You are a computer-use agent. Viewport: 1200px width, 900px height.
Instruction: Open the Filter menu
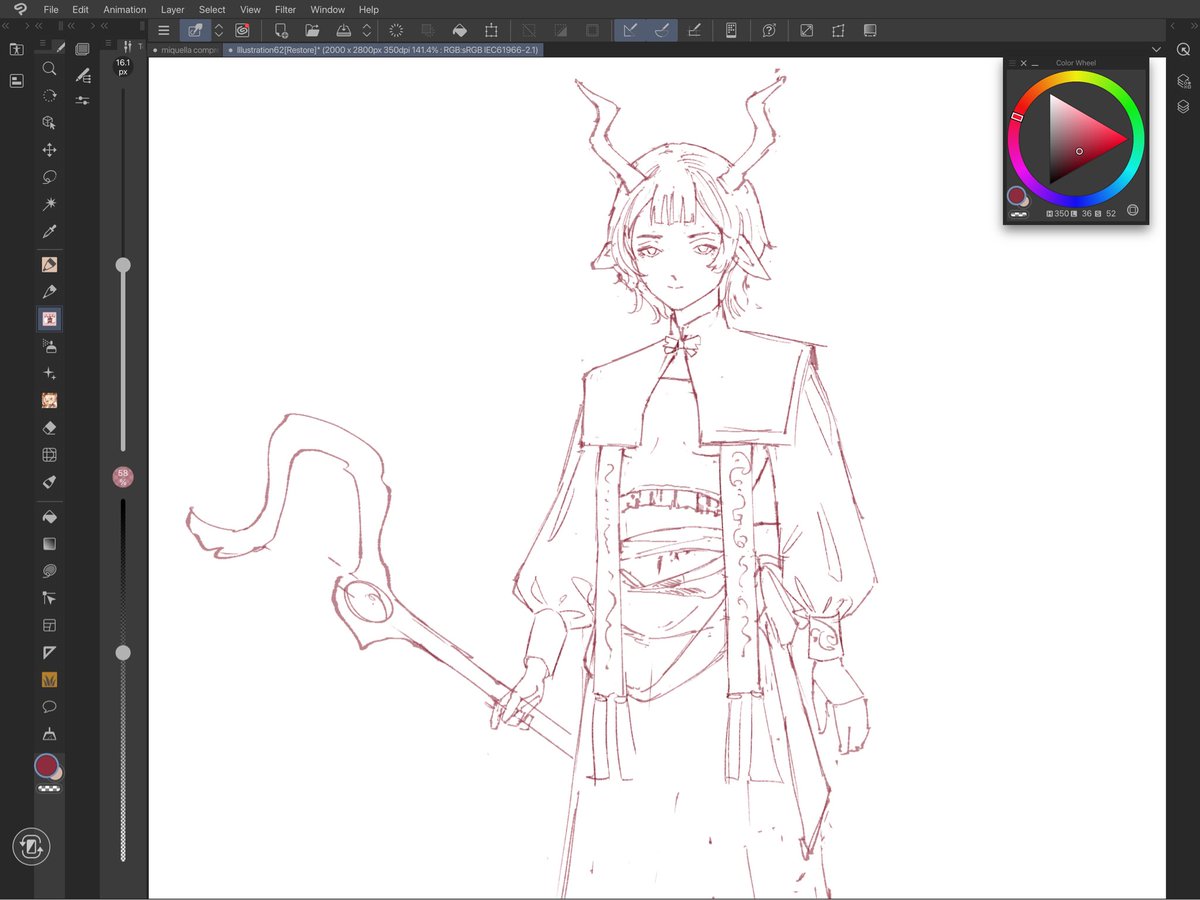[285, 9]
